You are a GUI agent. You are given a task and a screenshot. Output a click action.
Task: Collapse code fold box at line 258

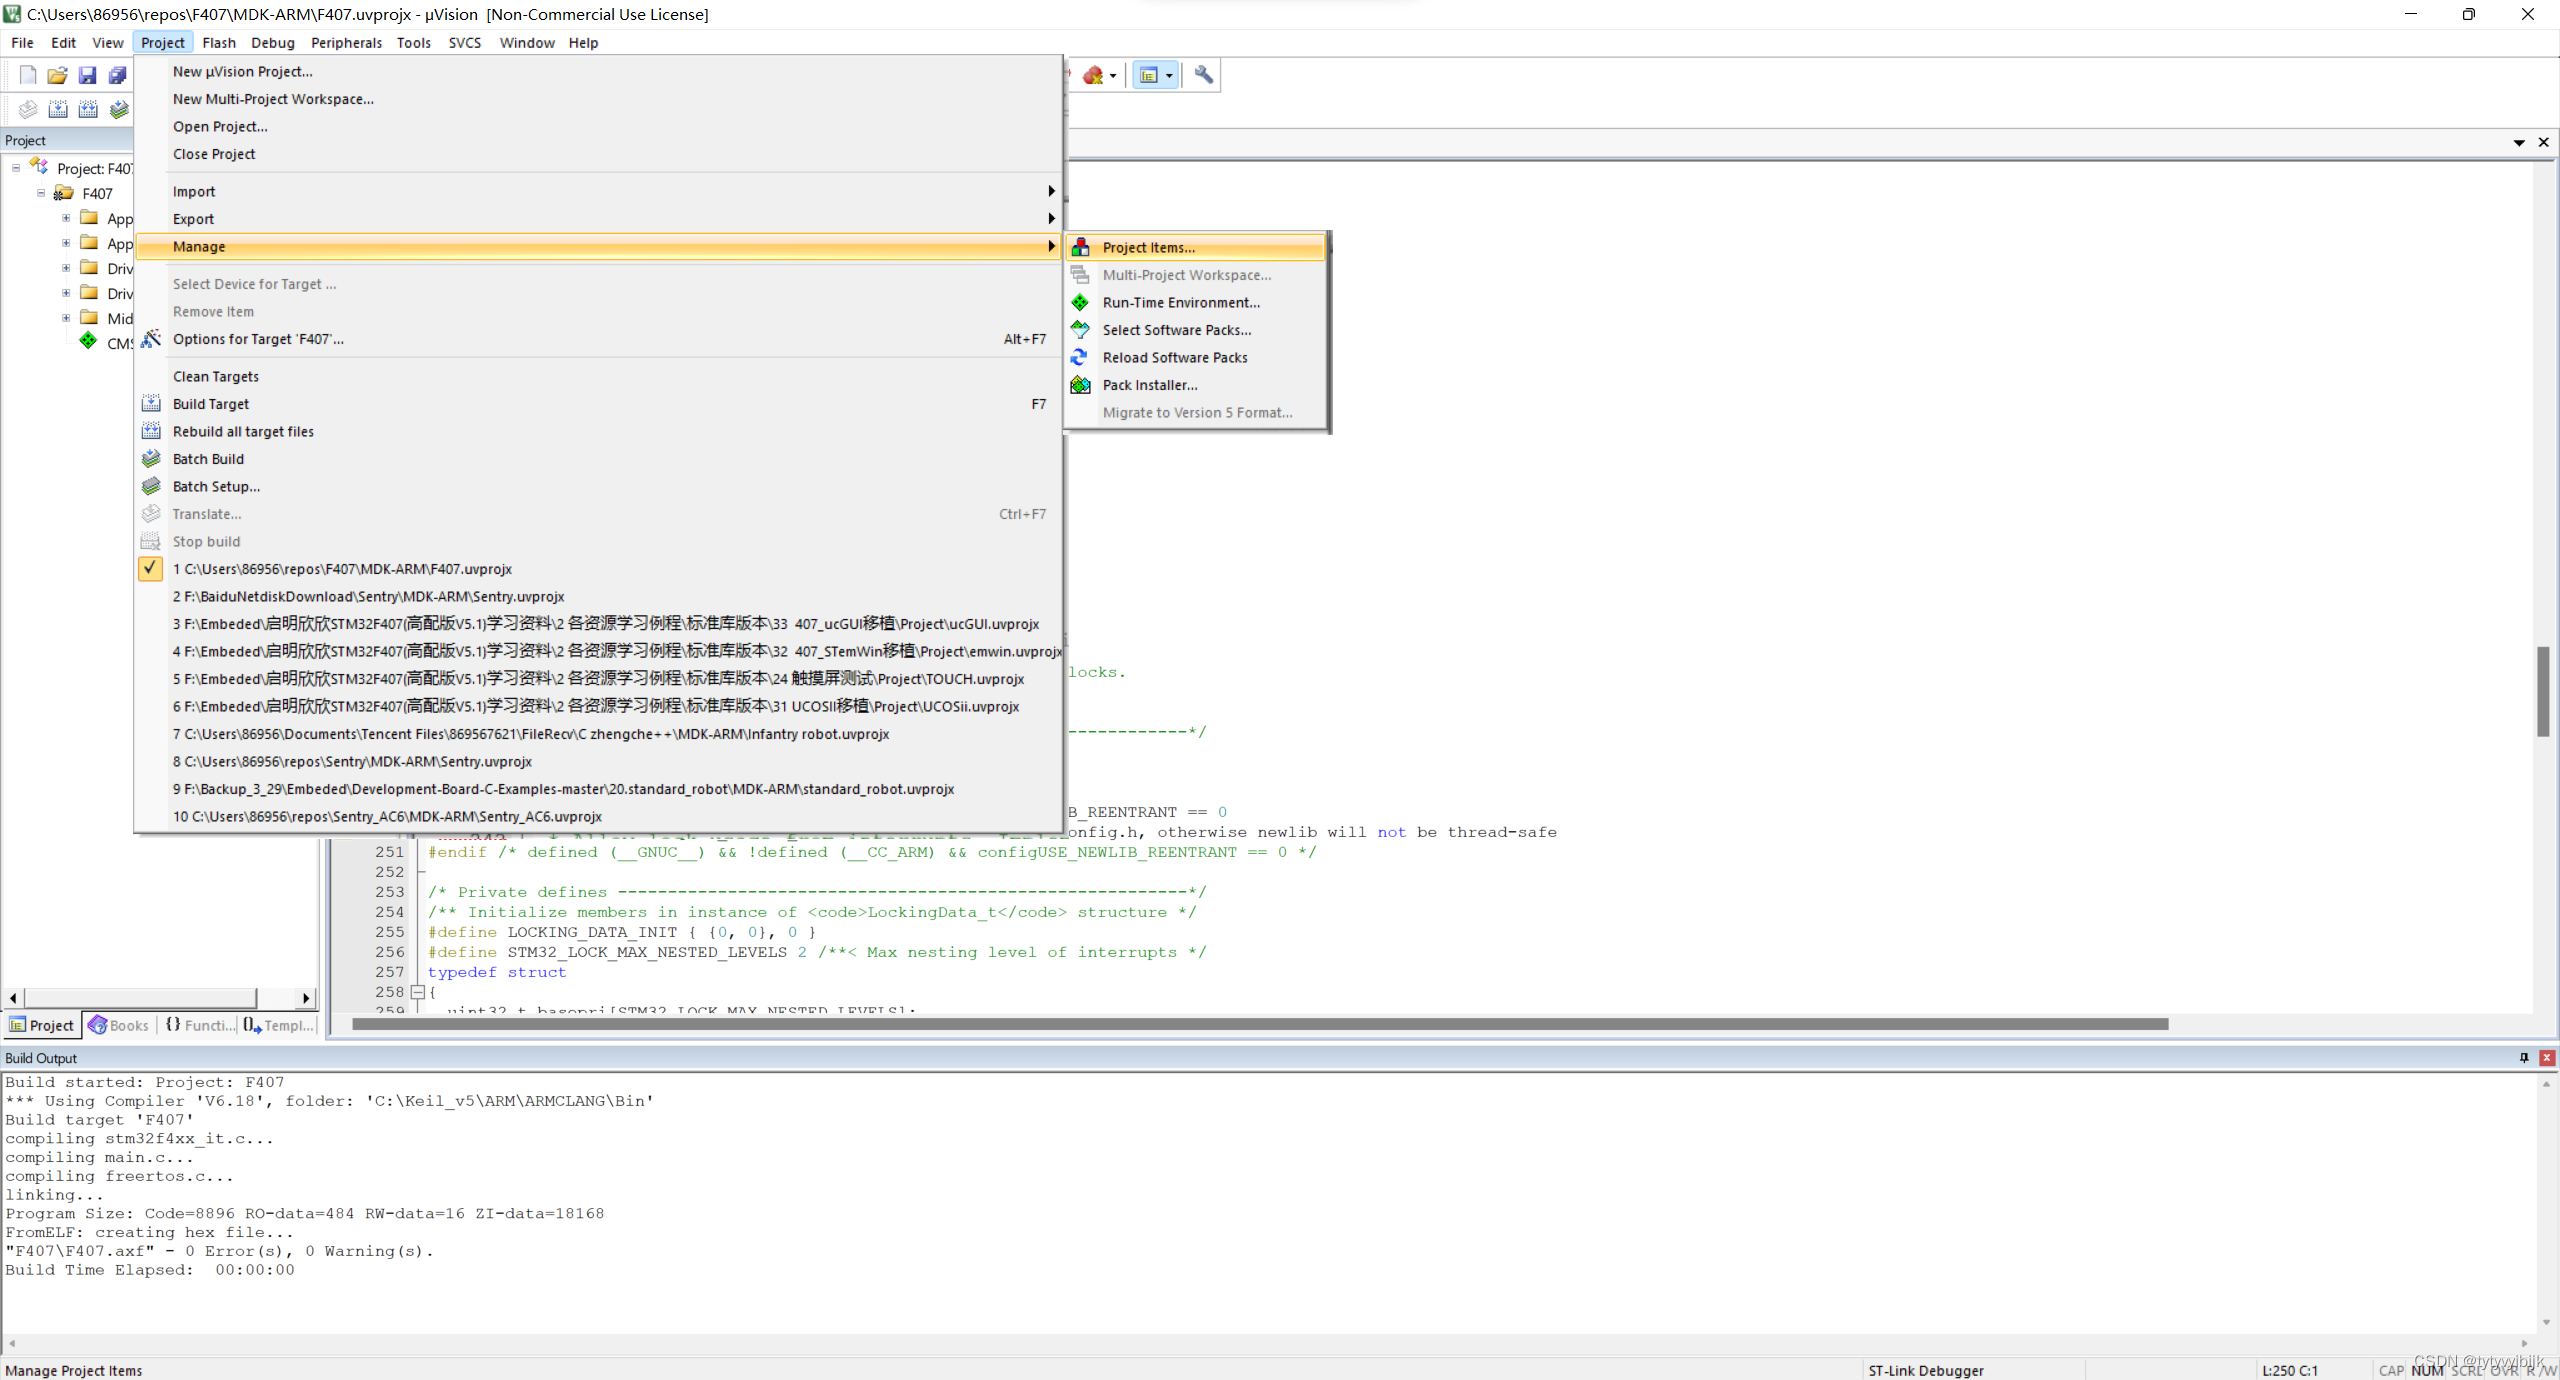(x=418, y=992)
